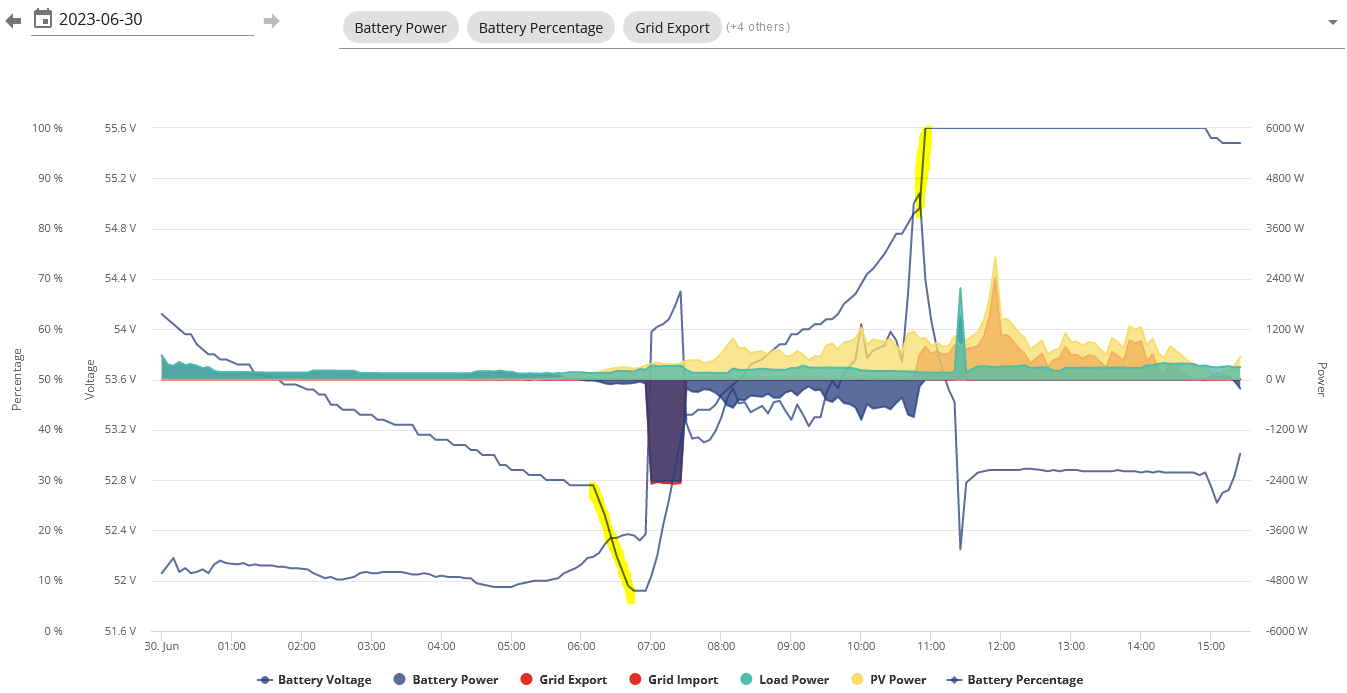The height and width of the screenshot is (693, 1347).
Task: Click the PV Power yellow legend dot
Action: pyautogui.click(x=856, y=680)
